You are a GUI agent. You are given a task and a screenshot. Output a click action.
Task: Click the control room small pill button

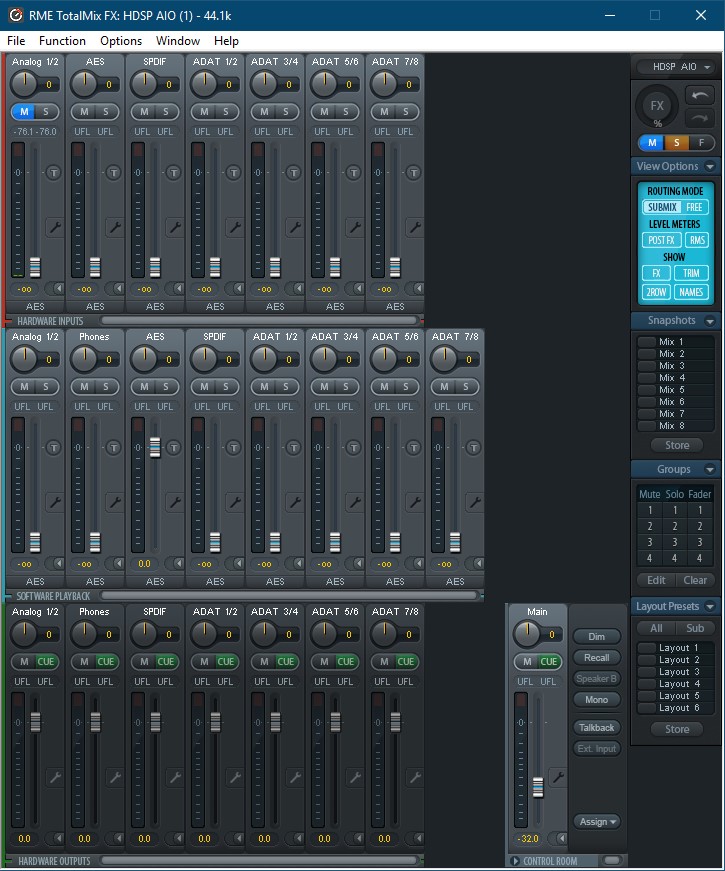pos(611,861)
